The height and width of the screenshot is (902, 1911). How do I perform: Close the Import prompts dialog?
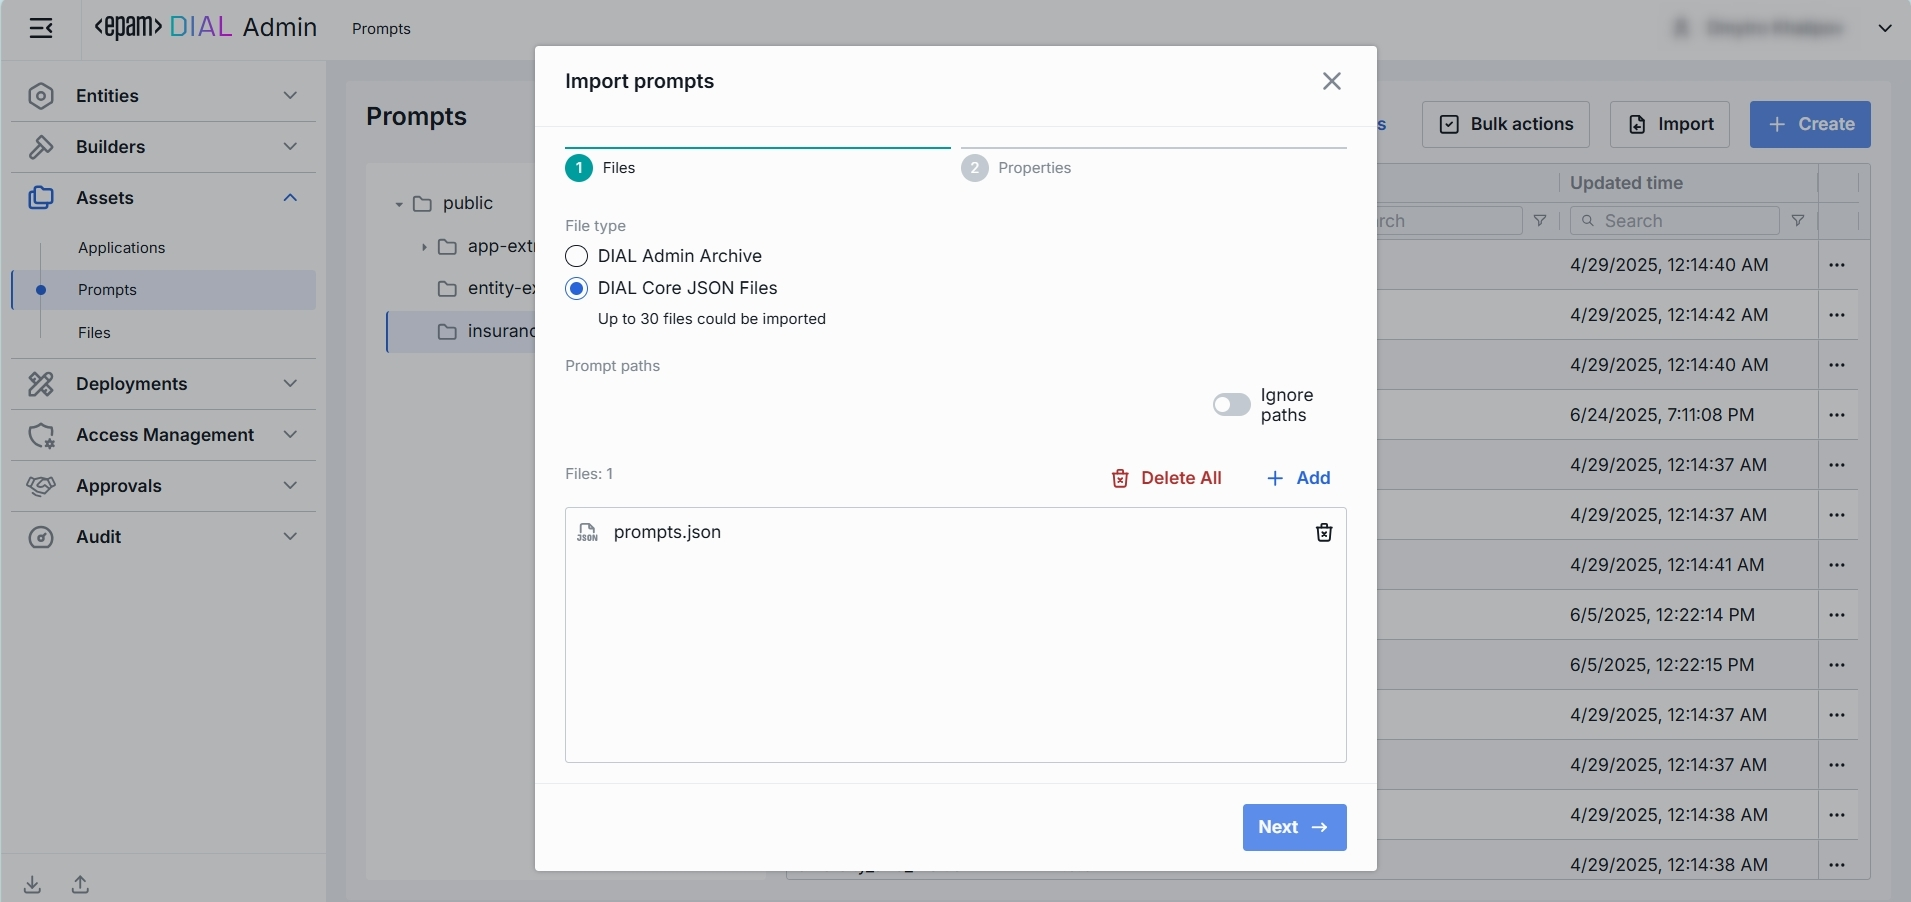tap(1331, 81)
